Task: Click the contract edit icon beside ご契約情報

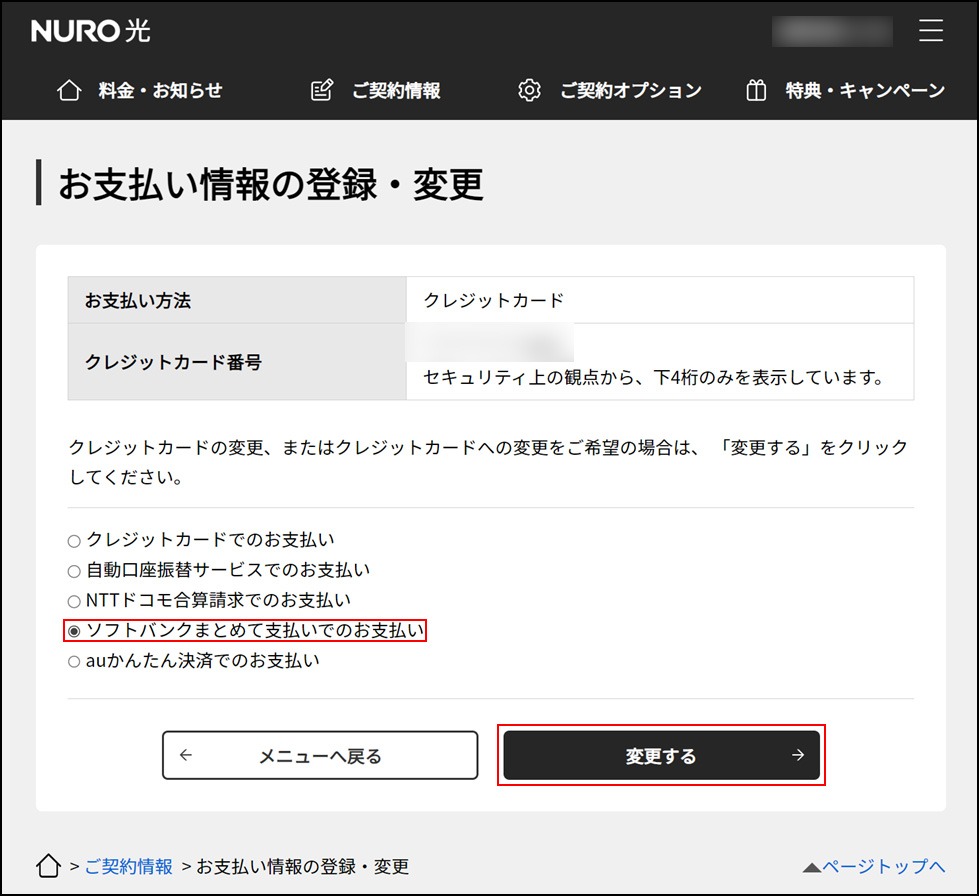Action: [x=322, y=91]
